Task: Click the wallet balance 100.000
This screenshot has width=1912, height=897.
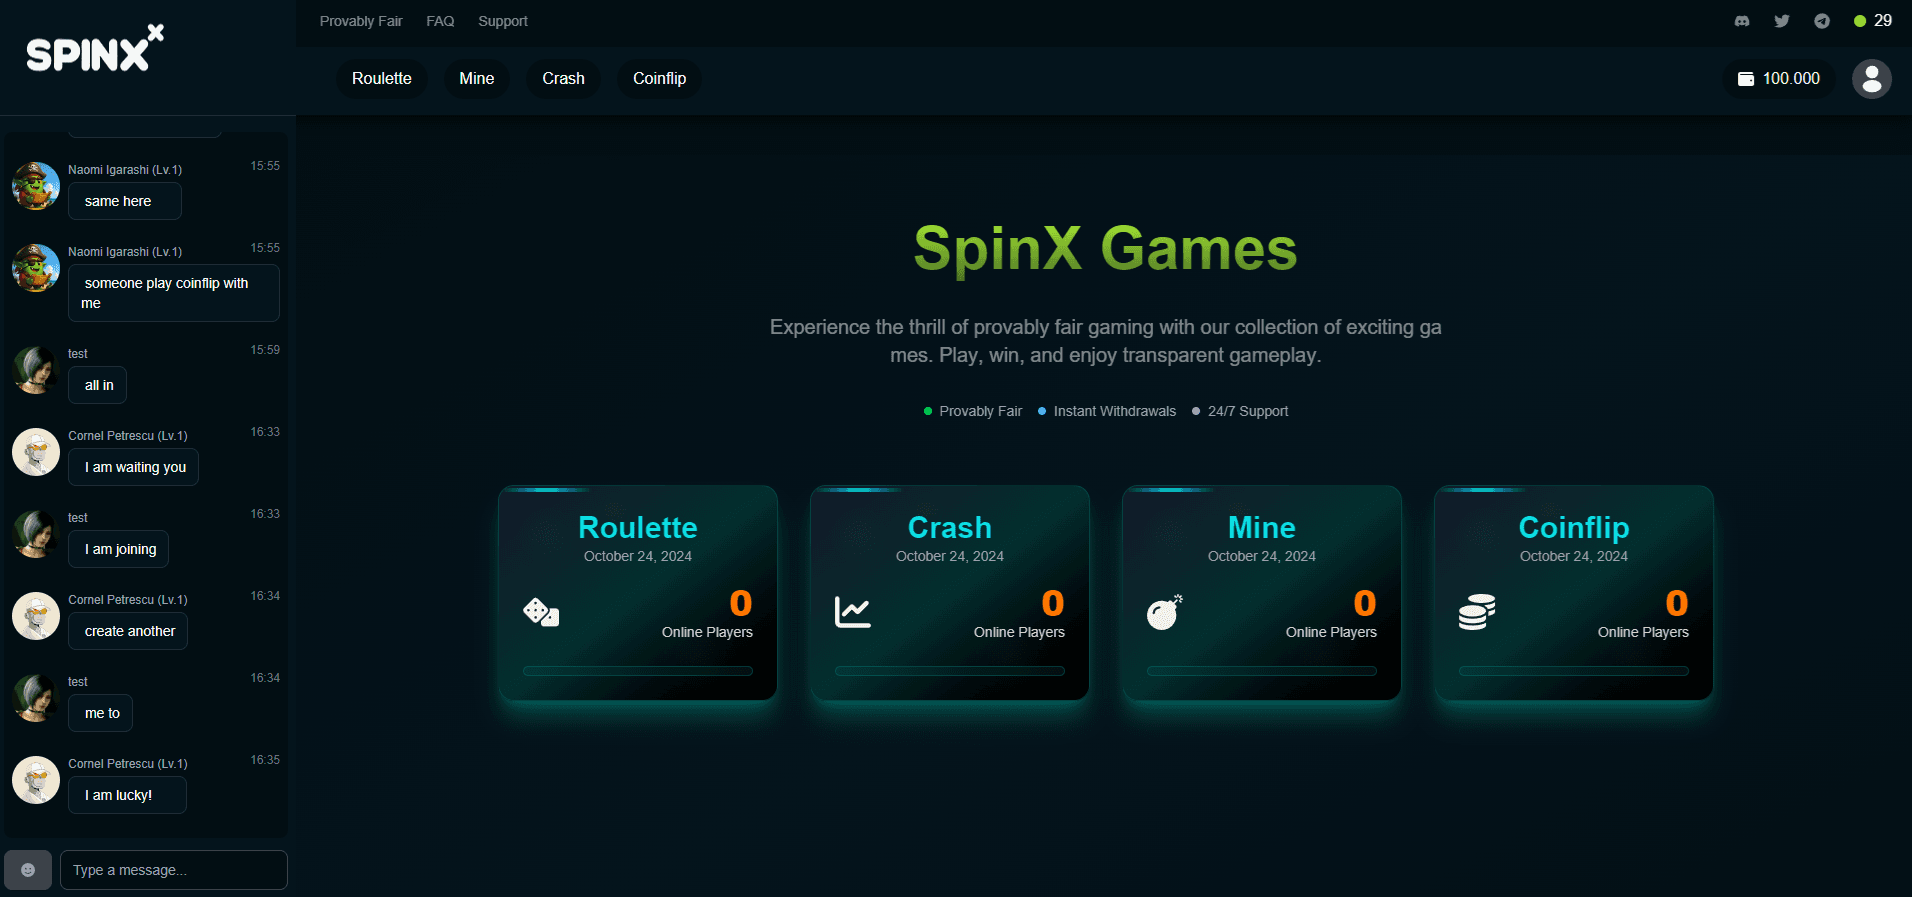Action: pos(1779,79)
